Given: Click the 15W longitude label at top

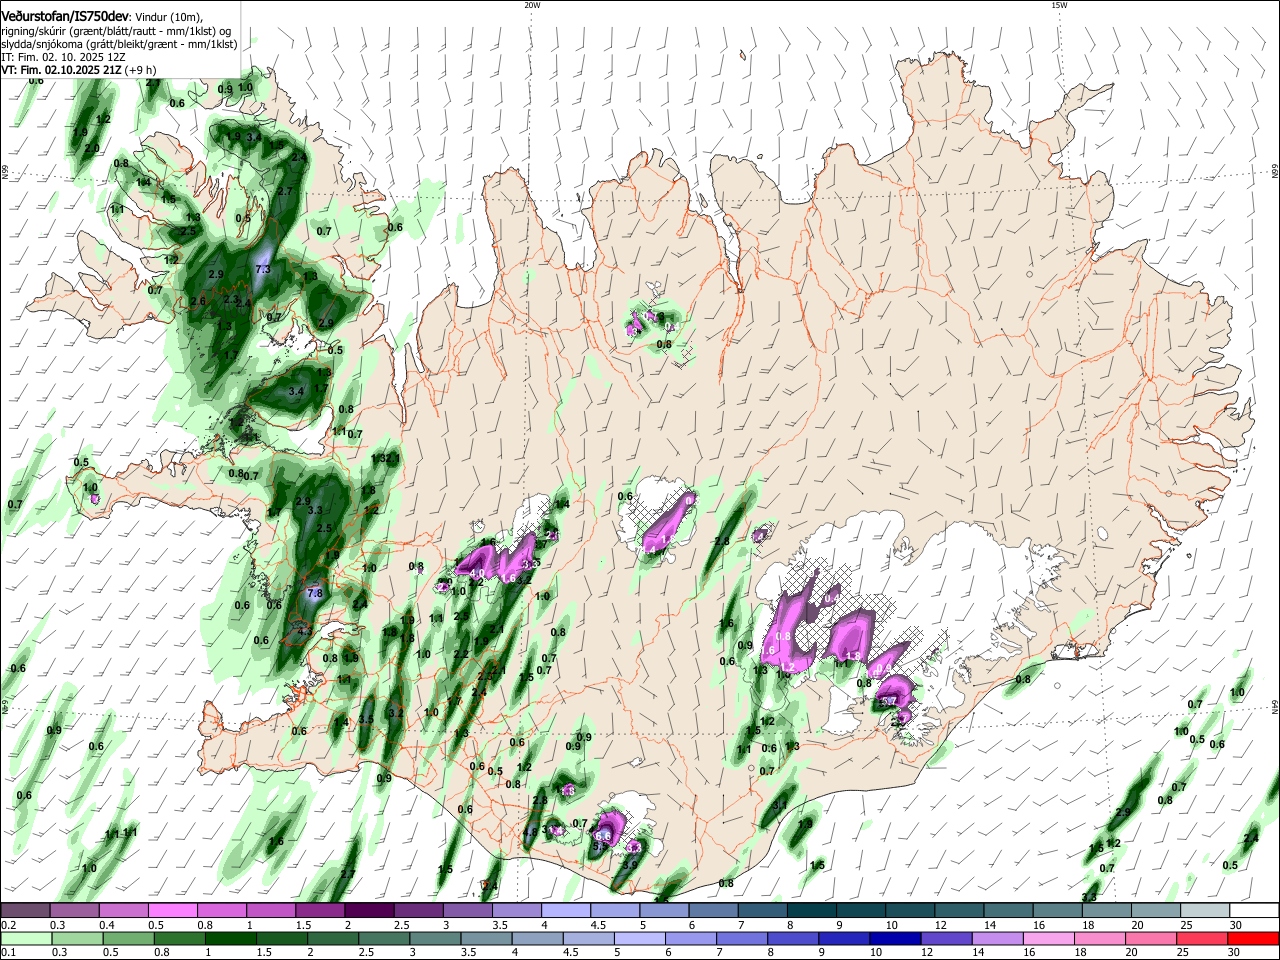Looking at the screenshot, I should [1059, 5].
